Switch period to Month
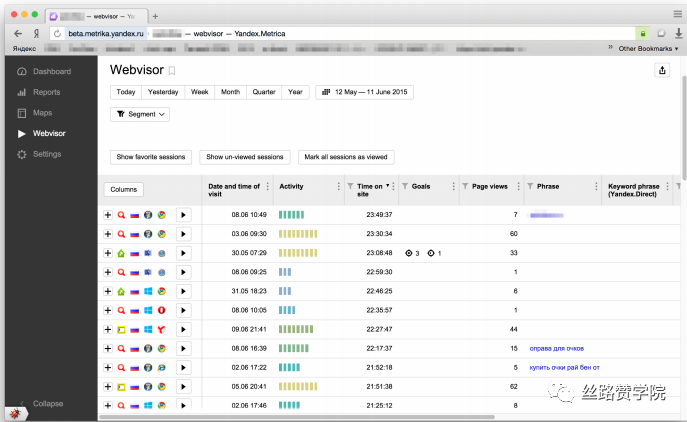Screen dimensions: 687x422 (230, 92)
